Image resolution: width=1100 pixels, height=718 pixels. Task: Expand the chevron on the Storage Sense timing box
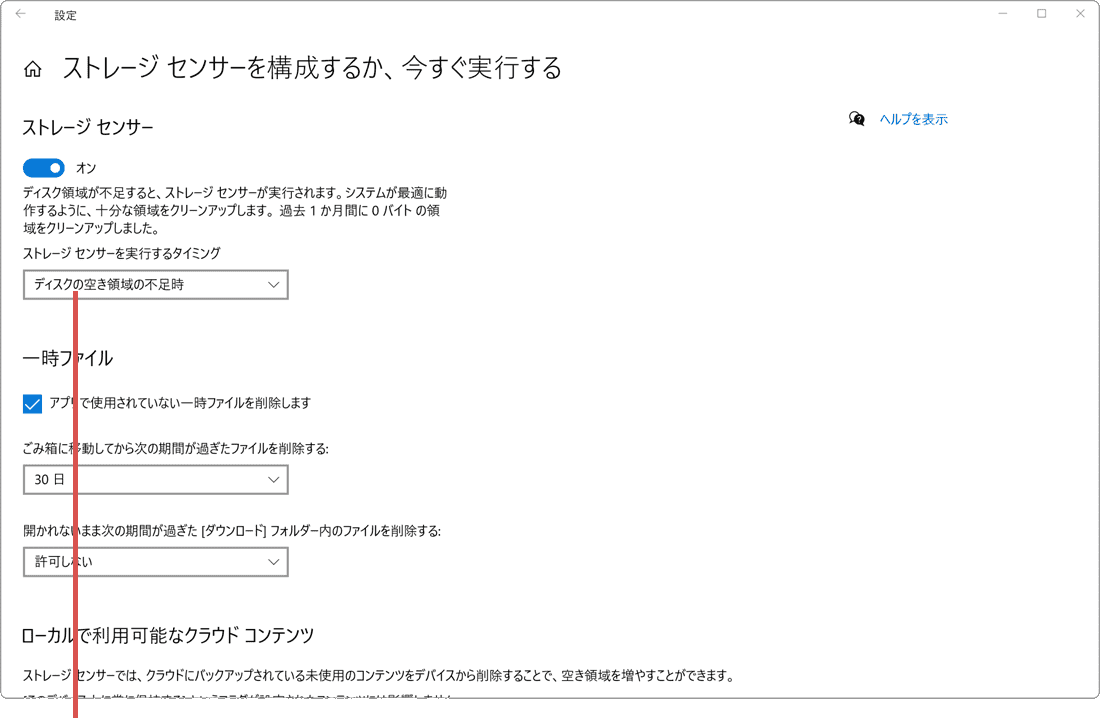click(x=271, y=284)
